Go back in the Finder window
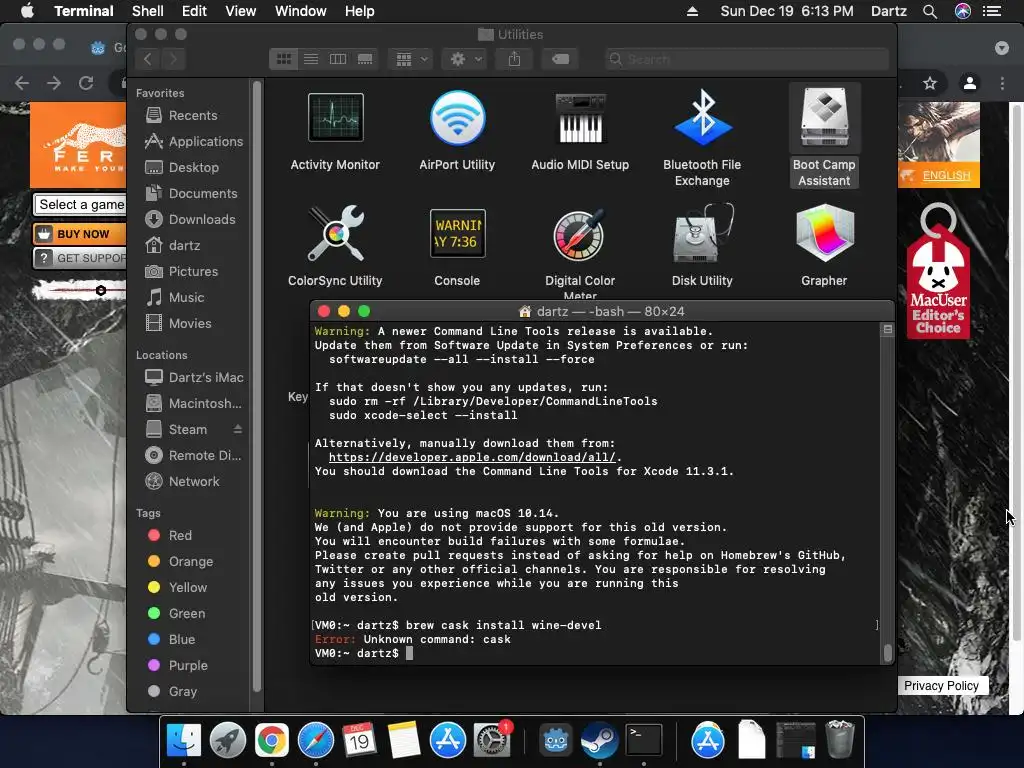The height and width of the screenshot is (768, 1024). tap(148, 59)
